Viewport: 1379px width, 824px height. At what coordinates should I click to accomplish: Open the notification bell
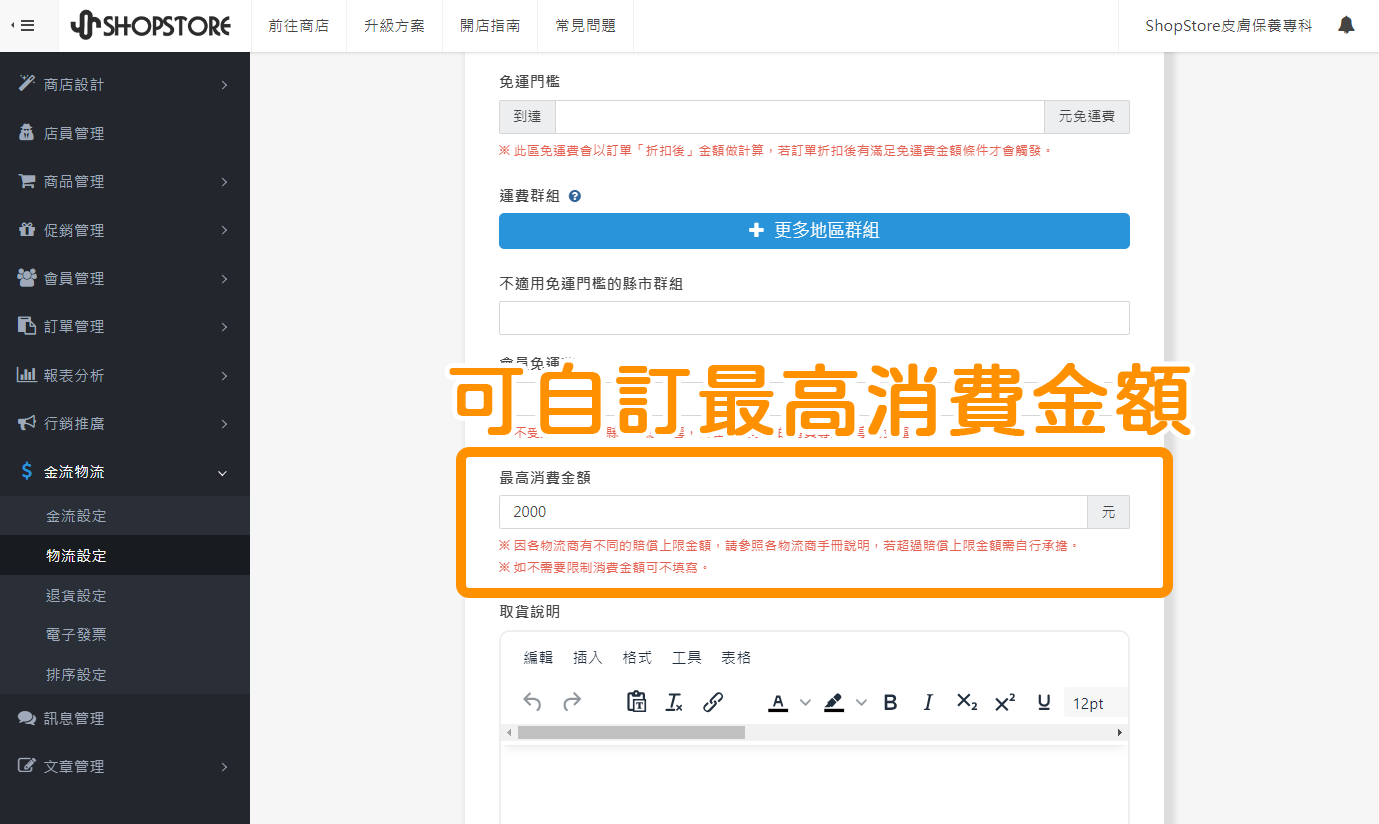click(x=1346, y=25)
